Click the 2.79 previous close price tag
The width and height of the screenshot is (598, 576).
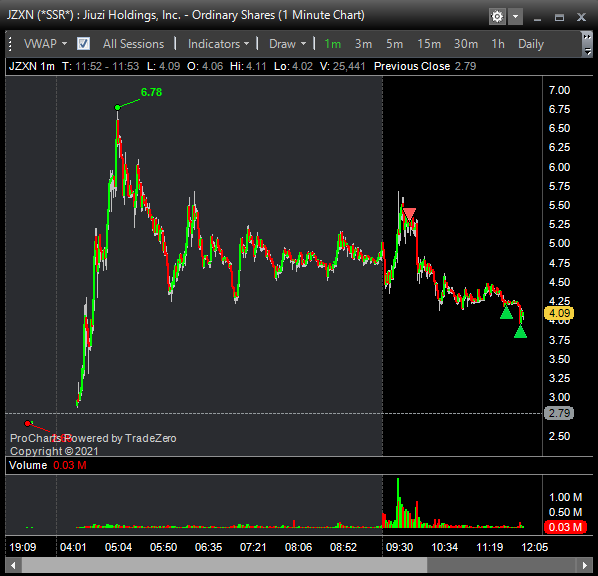click(559, 413)
